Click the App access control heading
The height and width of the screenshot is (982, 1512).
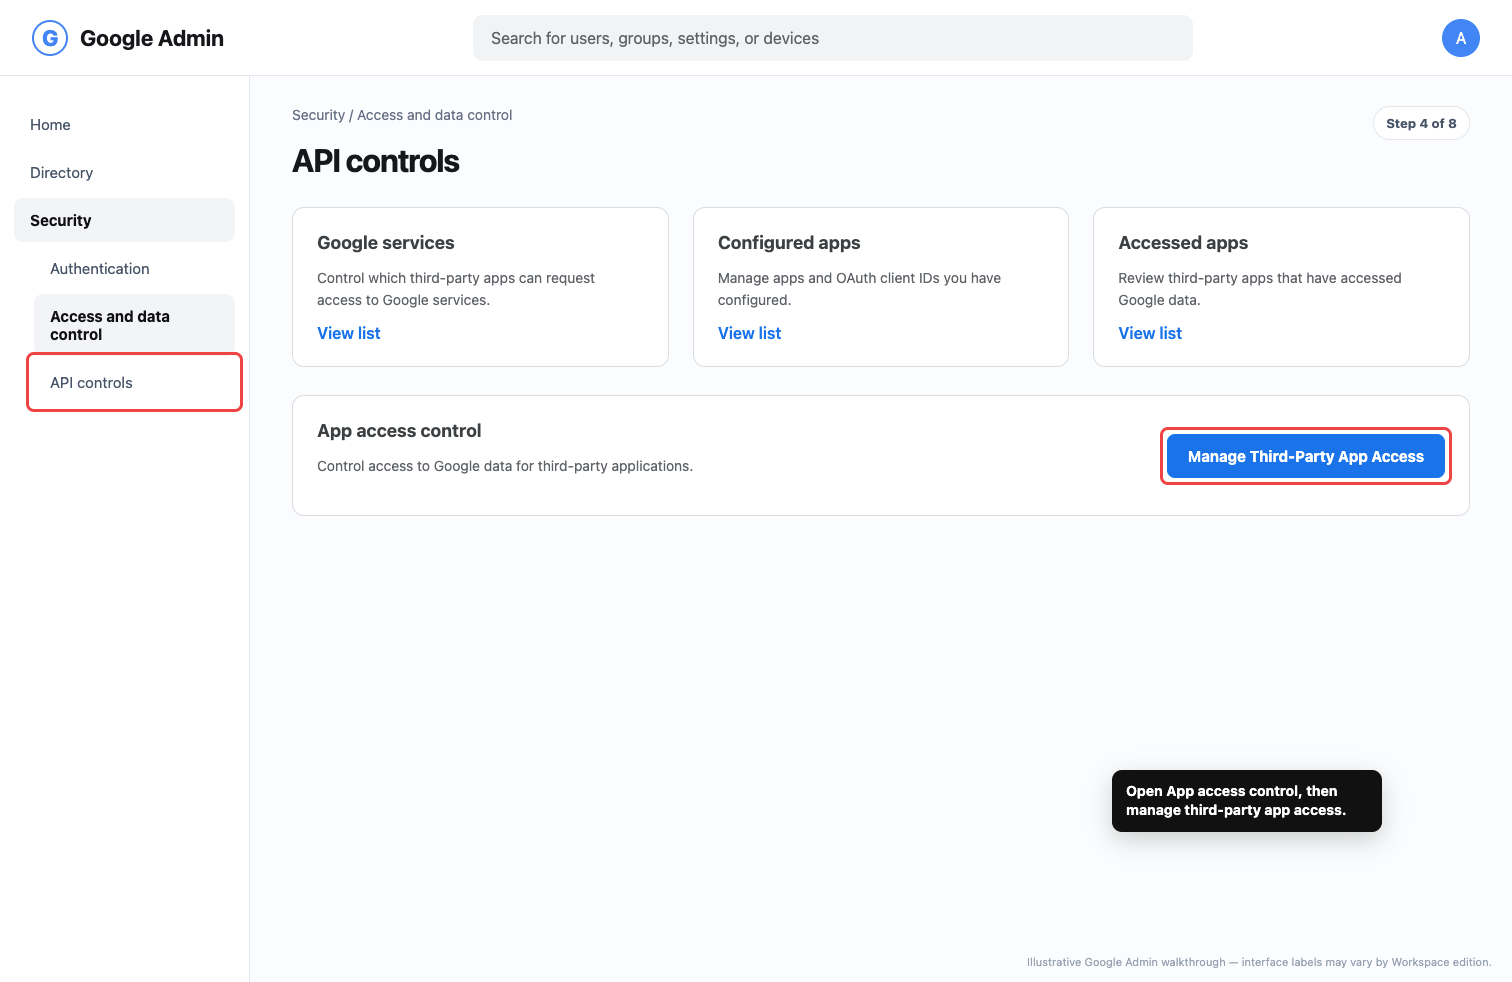(399, 431)
